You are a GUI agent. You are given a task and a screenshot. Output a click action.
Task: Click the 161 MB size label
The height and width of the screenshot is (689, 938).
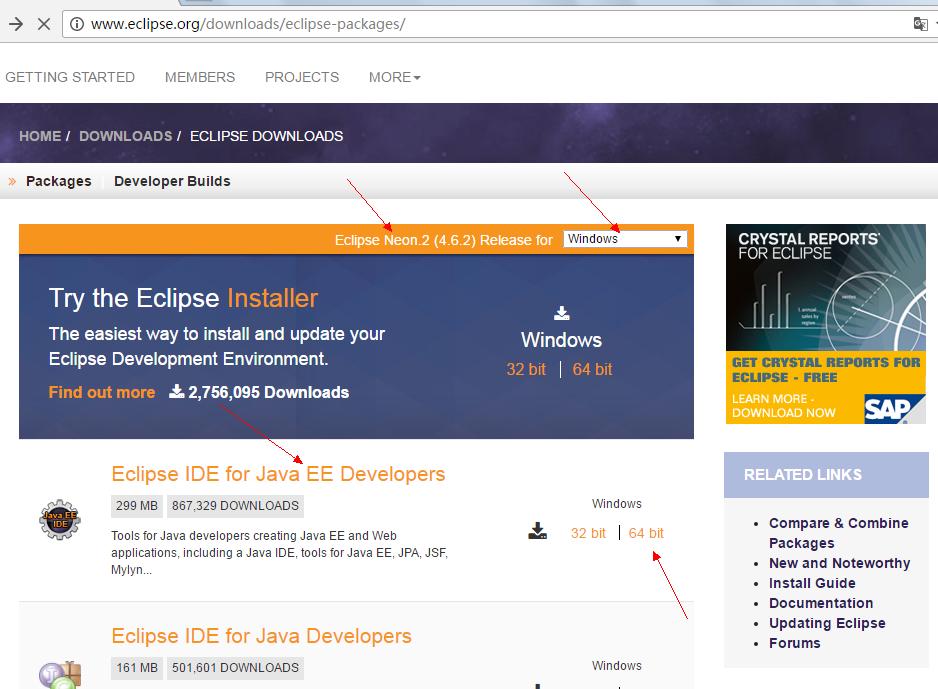pyautogui.click(x=137, y=668)
